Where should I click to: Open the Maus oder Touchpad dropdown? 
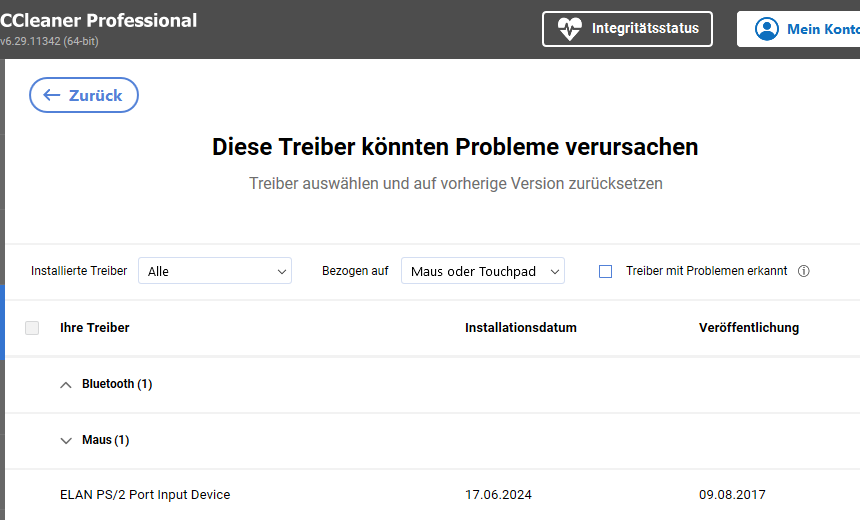(482, 271)
